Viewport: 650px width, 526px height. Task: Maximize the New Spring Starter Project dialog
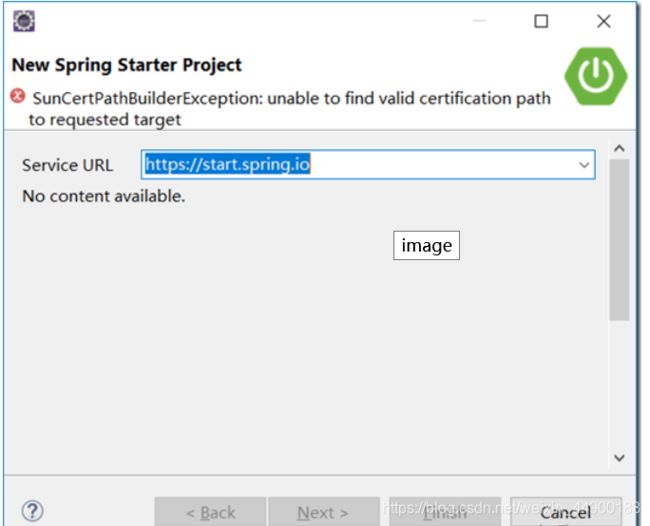pos(541,21)
